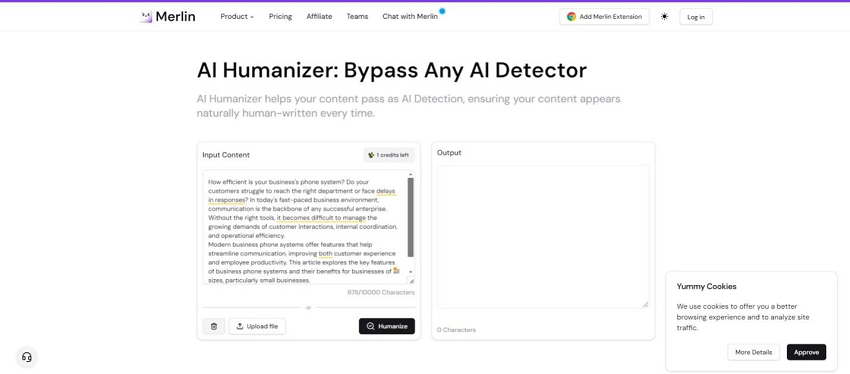The height and width of the screenshot is (374, 850).
Task: Click More Details in cookie banner
Action: (x=754, y=352)
